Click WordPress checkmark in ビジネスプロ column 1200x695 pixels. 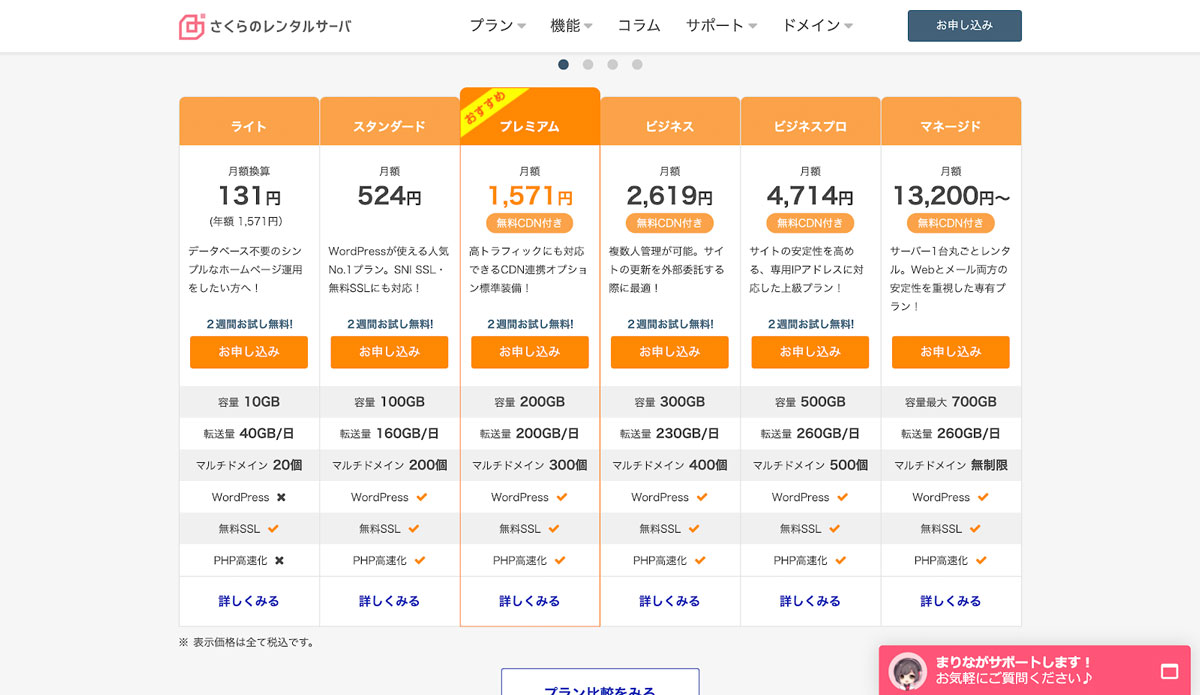click(x=843, y=497)
